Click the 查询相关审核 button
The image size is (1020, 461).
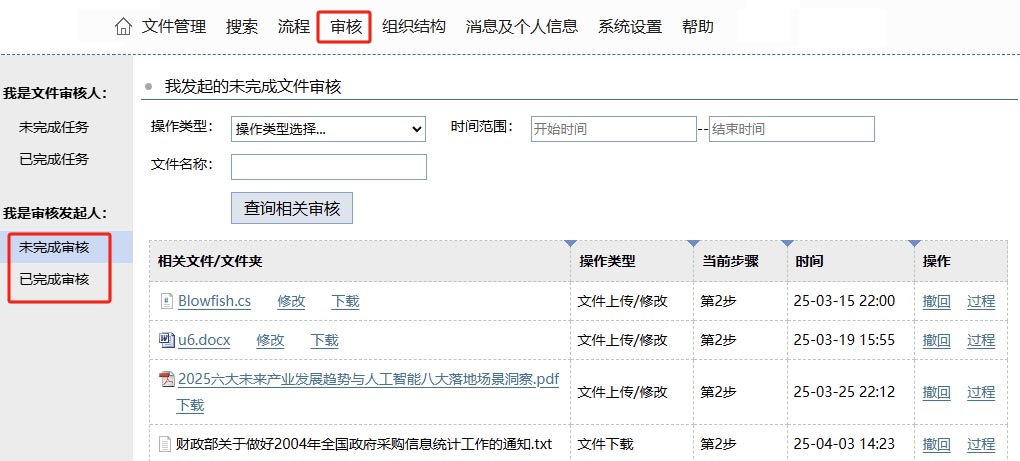[x=292, y=209]
